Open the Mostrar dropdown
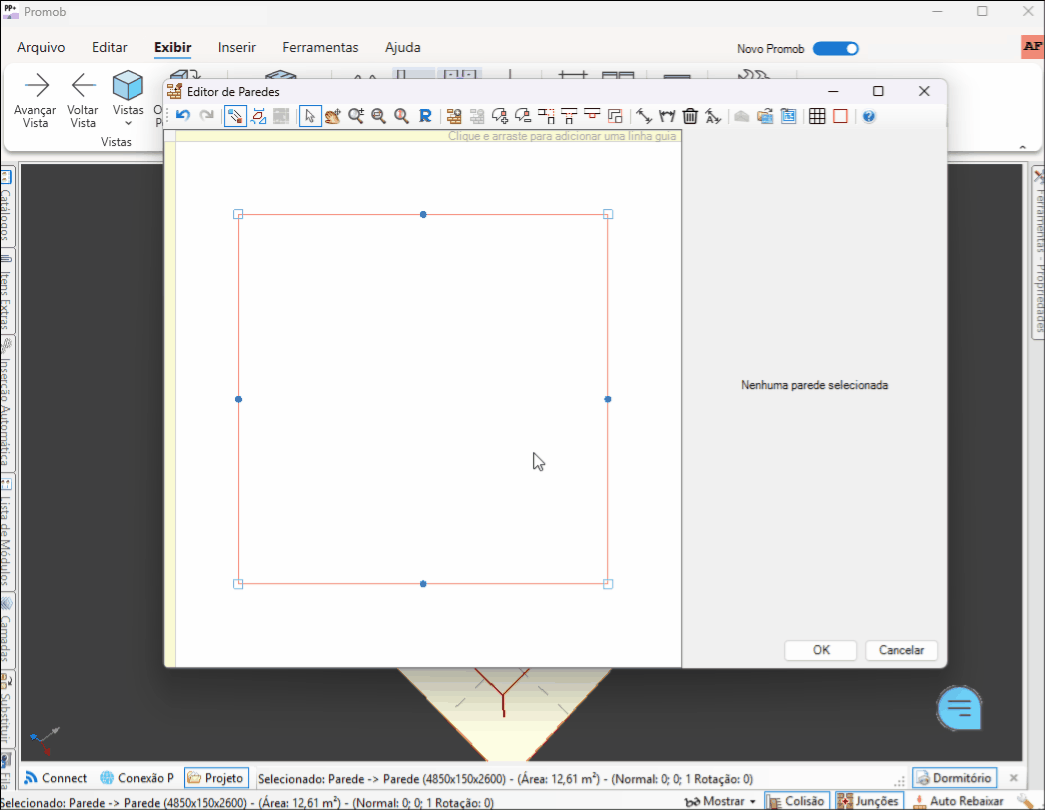This screenshot has height=810, width=1045. click(x=722, y=801)
